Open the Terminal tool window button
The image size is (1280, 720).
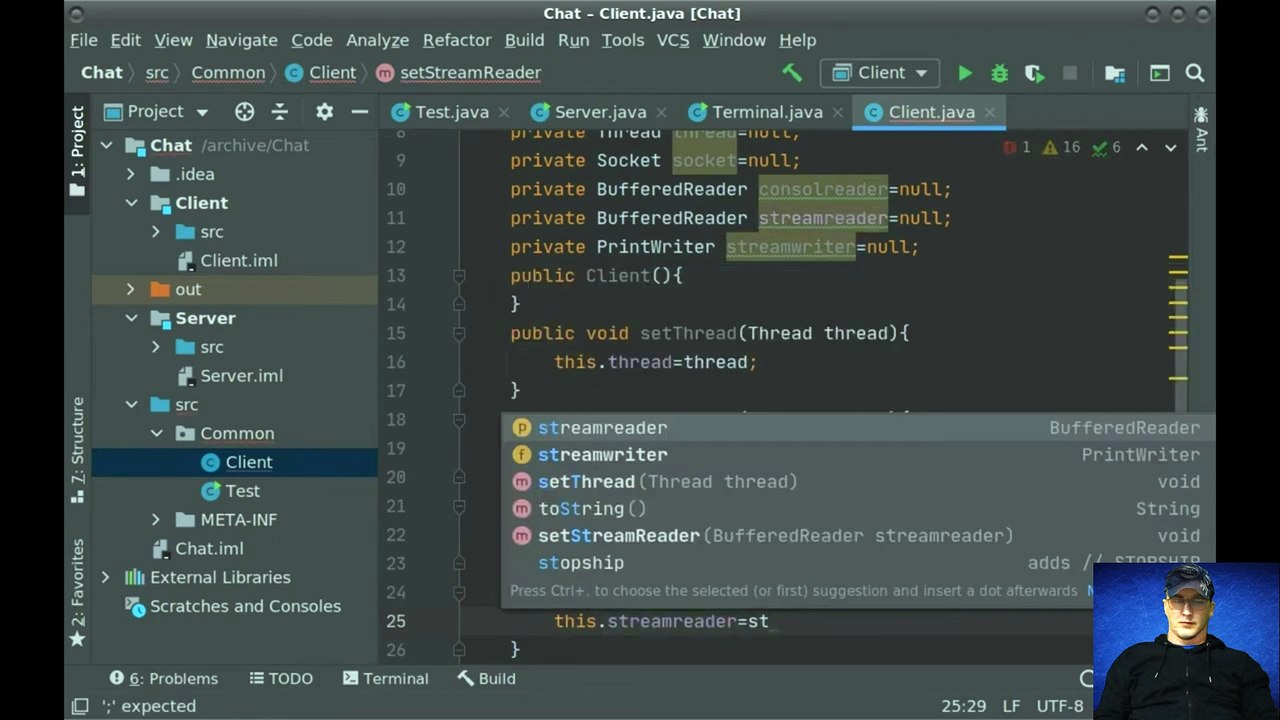click(x=386, y=678)
